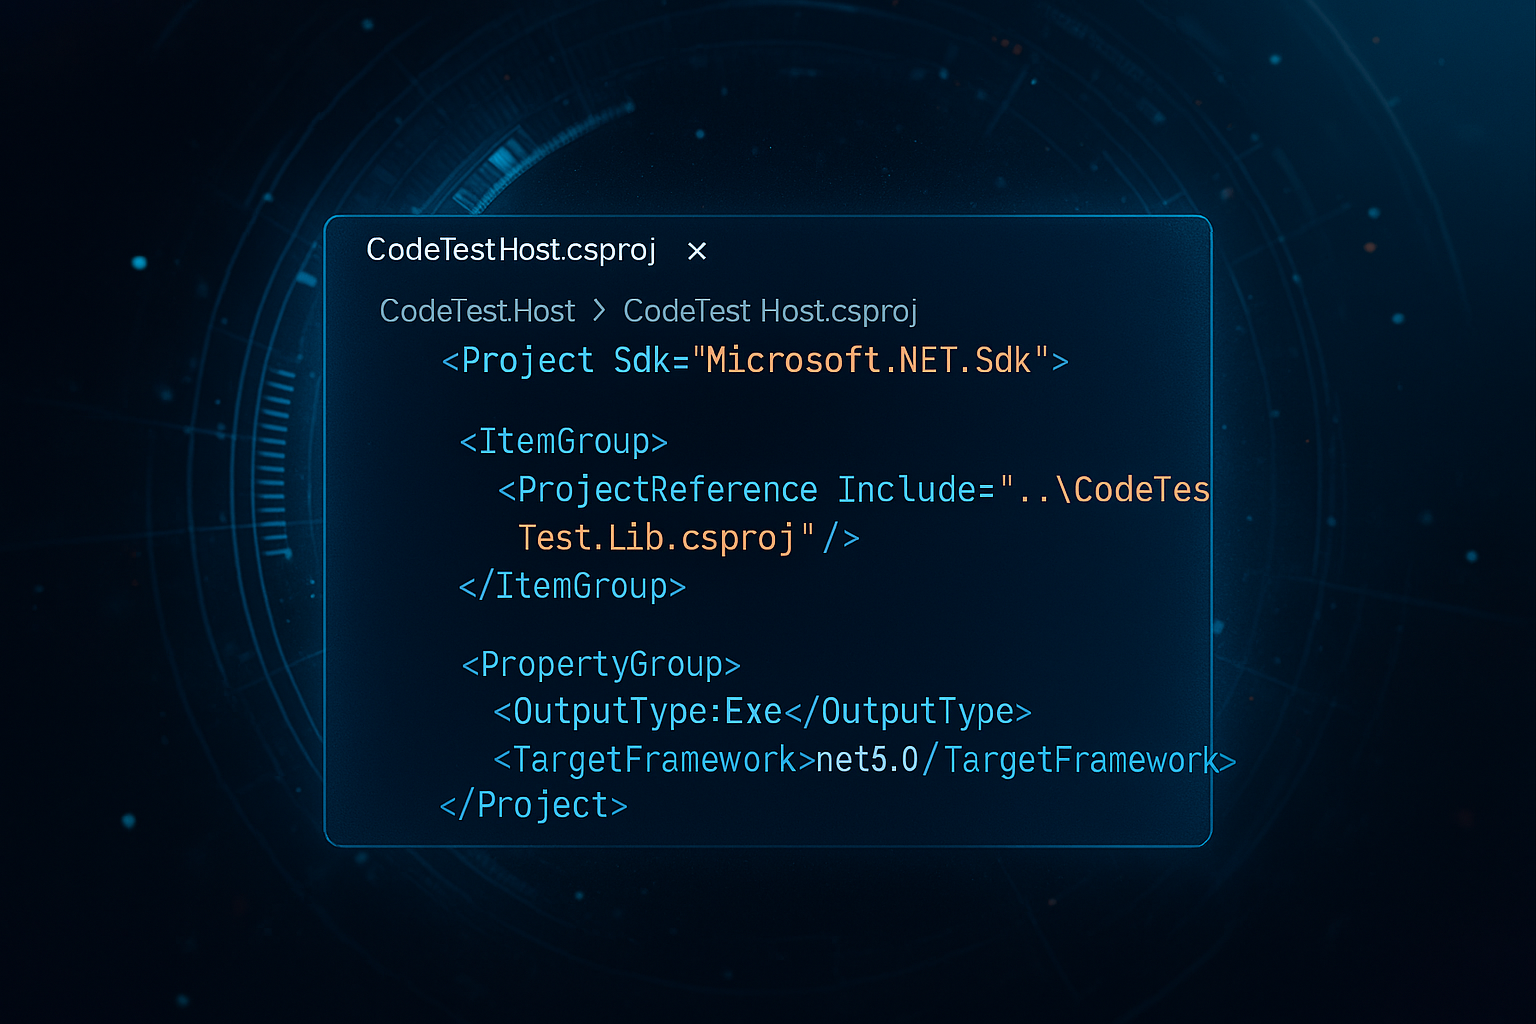Click the opening ItemGroup tag
The height and width of the screenshot is (1024, 1536).
pyautogui.click(x=563, y=441)
